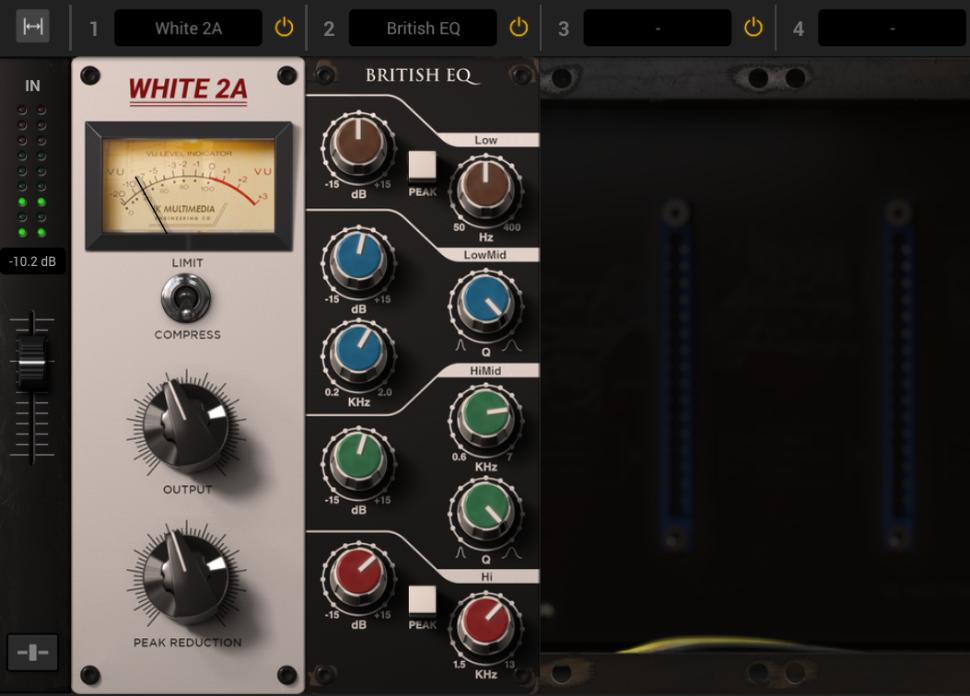Click the Hi band label
The image size is (970, 696).
click(487, 577)
